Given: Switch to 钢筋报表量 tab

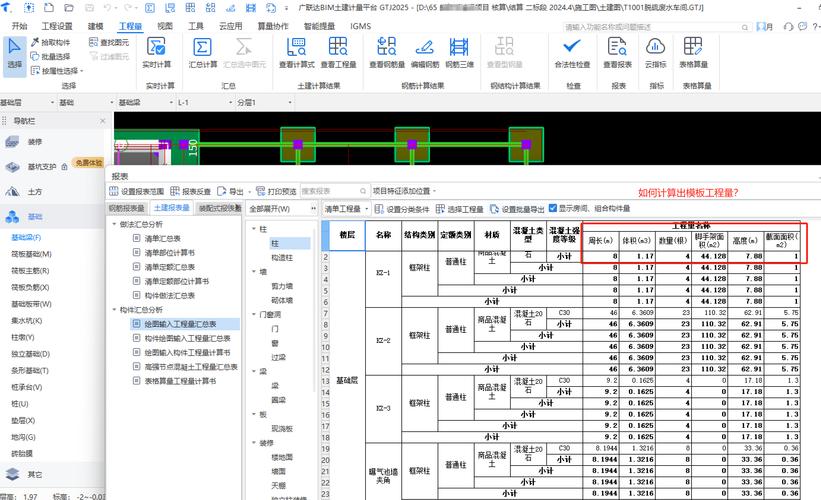Looking at the screenshot, I should (126, 208).
